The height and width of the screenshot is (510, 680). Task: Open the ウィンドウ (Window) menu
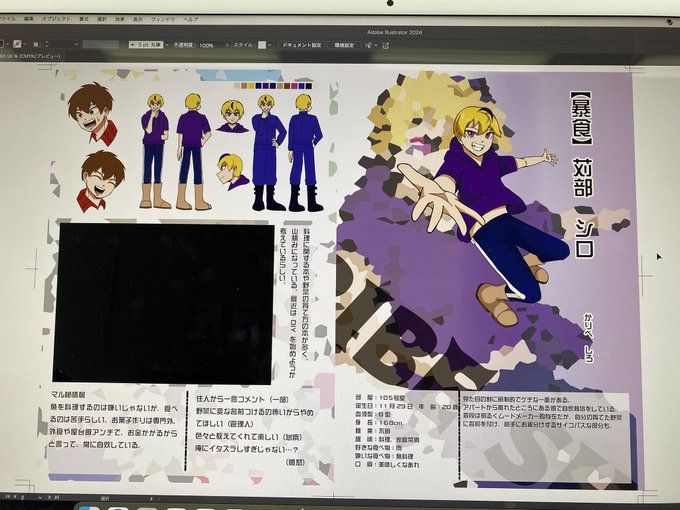(163, 19)
